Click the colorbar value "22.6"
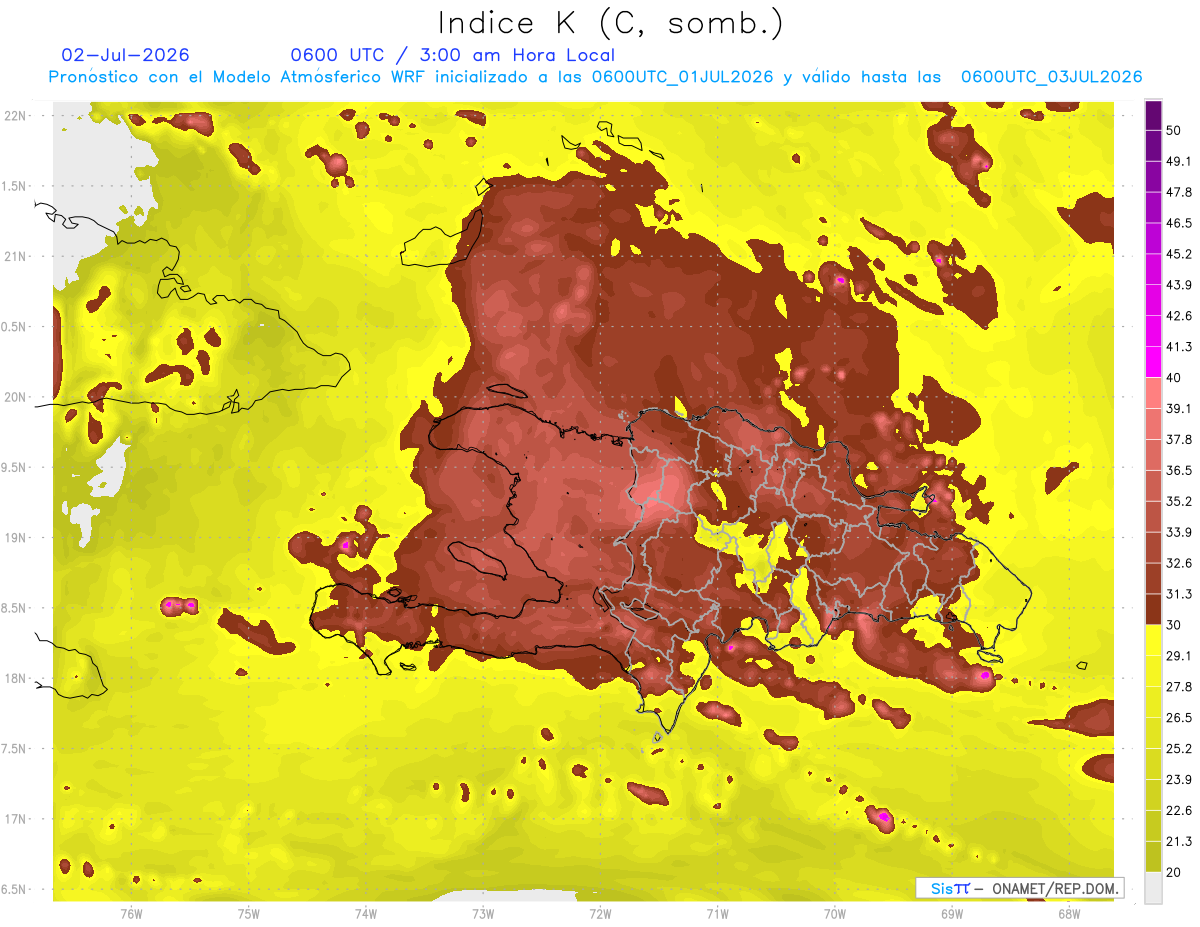Image resolution: width=1200 pixels, height=927 pixels. click(1178, 810)
